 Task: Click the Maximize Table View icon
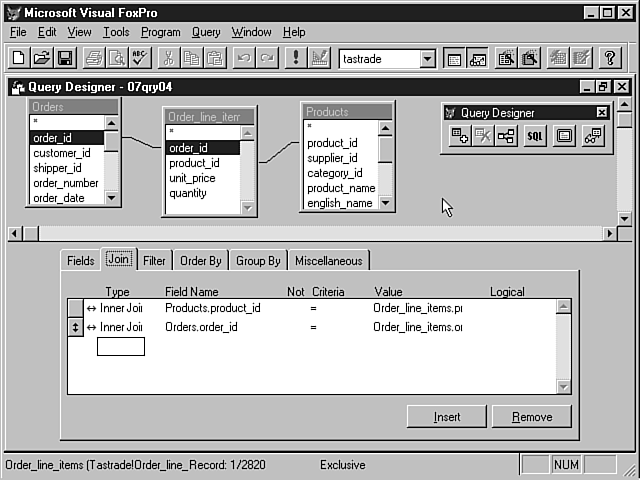564,136
